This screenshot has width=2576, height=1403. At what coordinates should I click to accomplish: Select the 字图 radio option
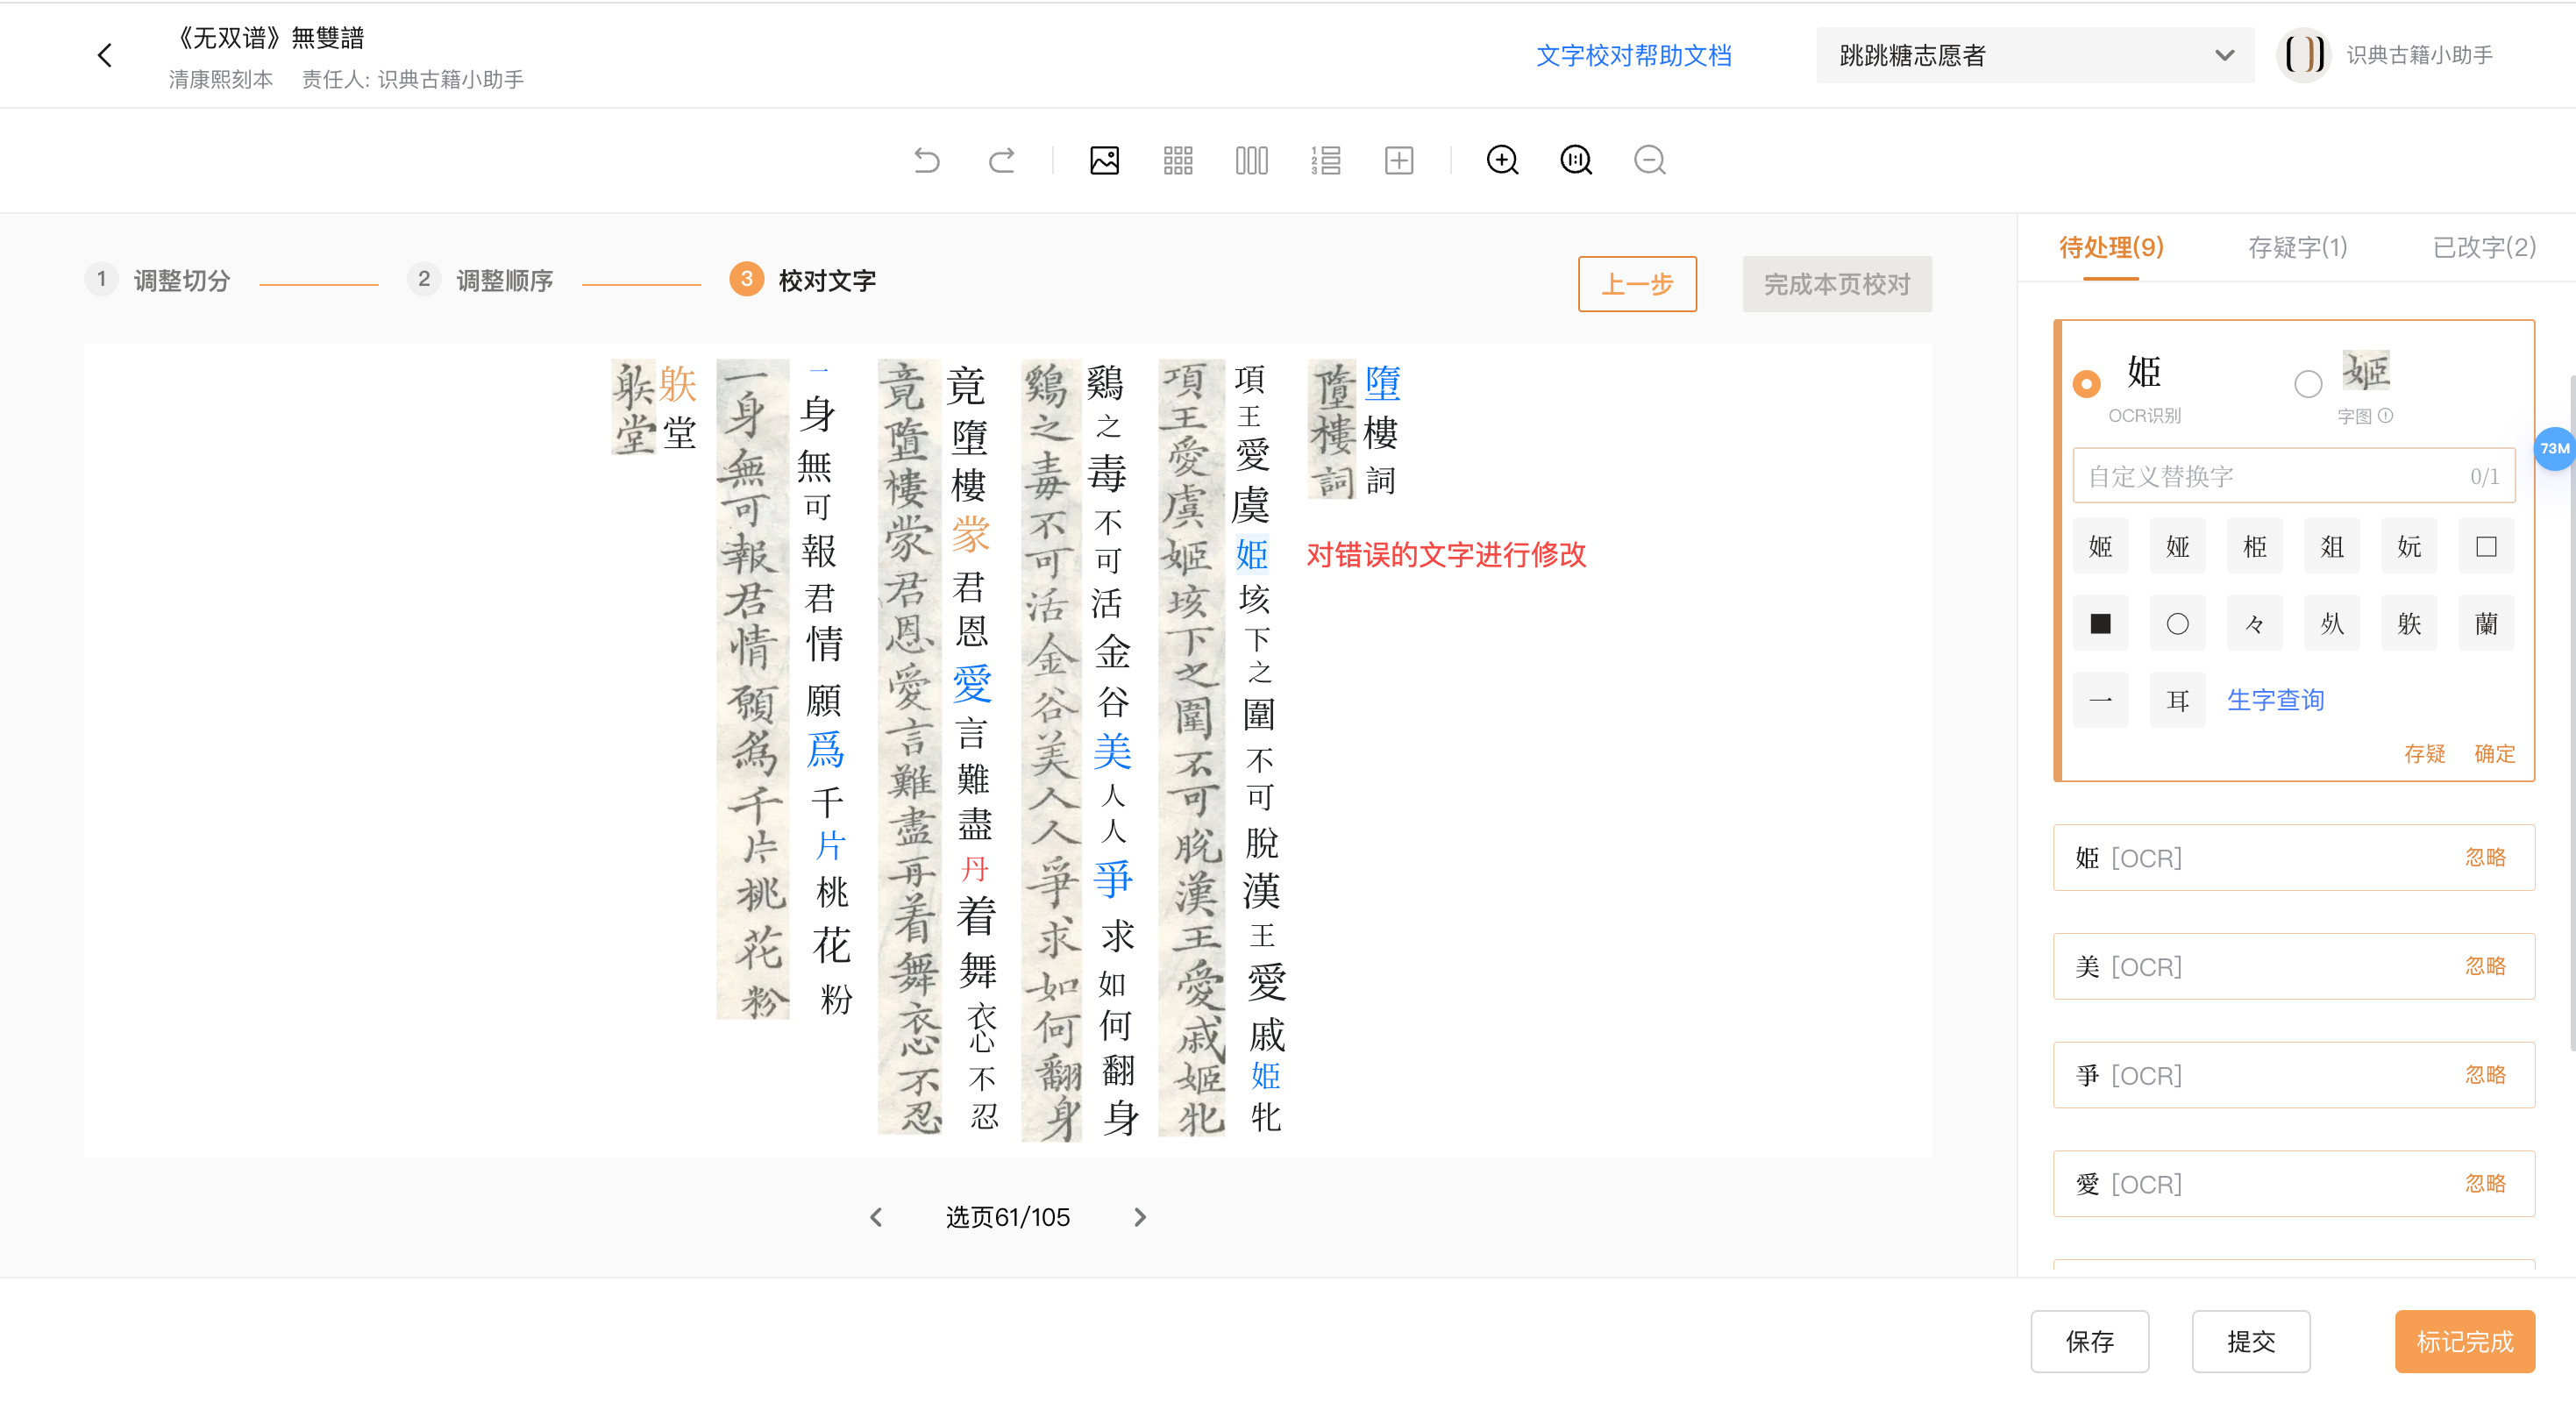click(2308, 383)
